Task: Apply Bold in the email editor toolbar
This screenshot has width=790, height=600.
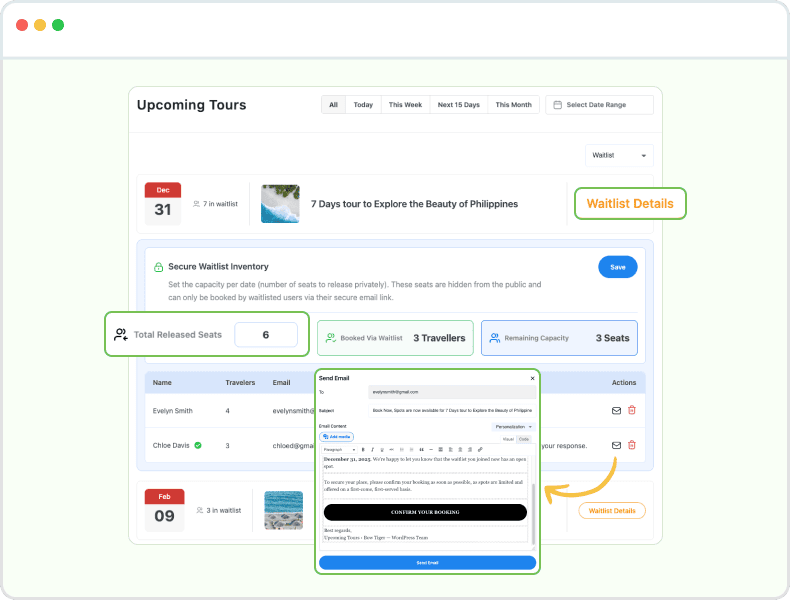Action: click(x=363, y=449)
